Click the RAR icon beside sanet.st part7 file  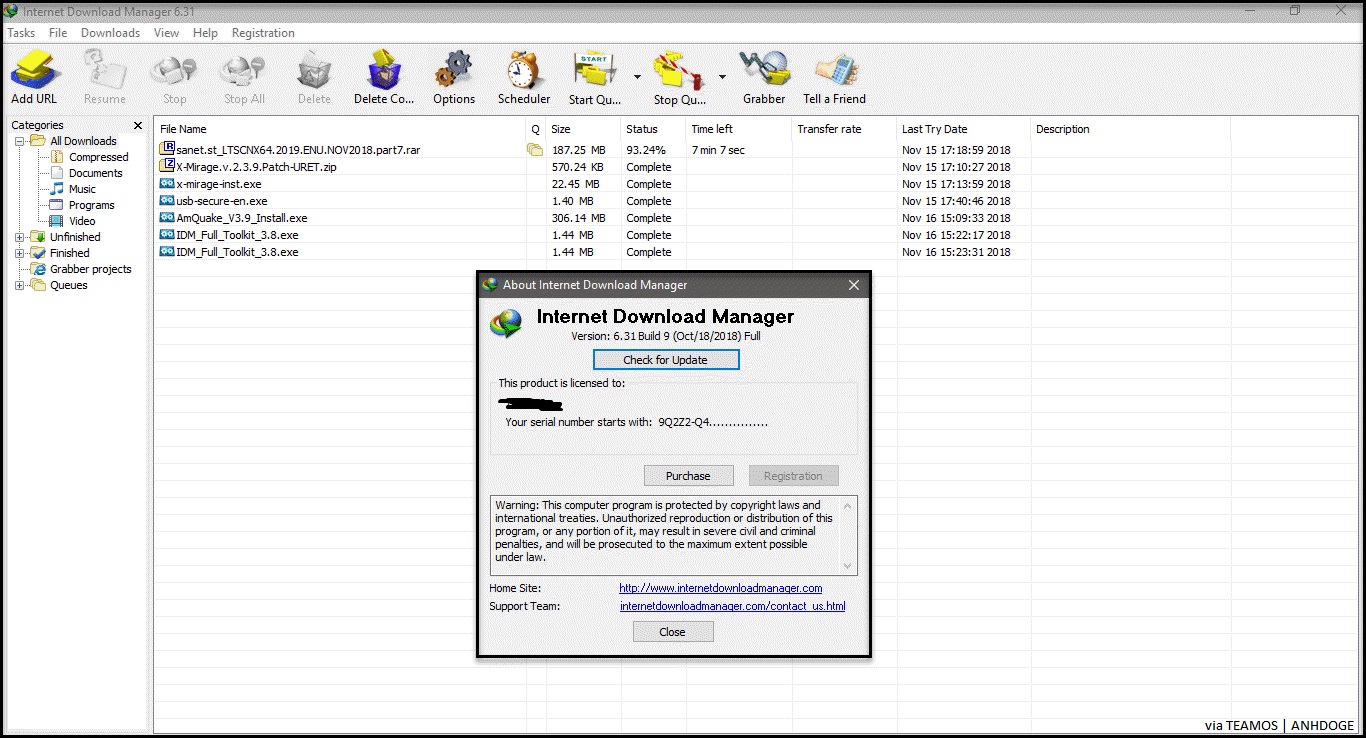[x=167, y=149]
